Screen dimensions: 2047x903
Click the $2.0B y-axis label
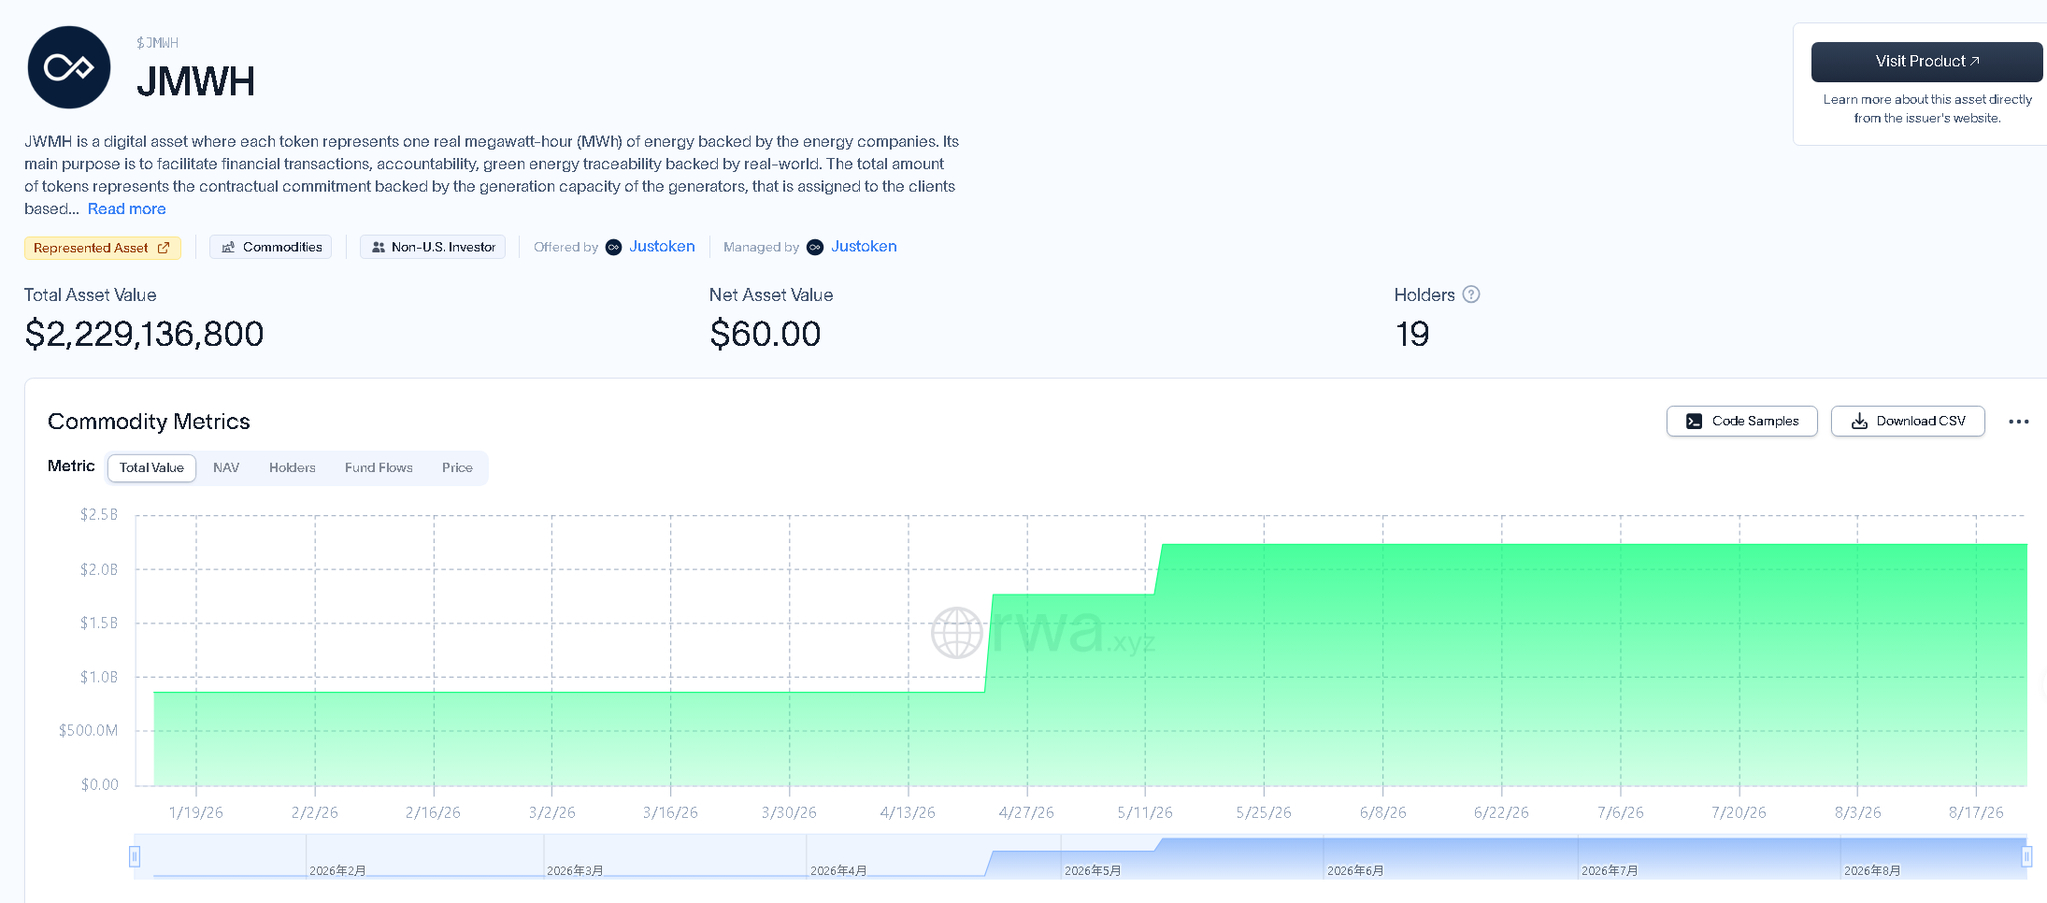point(99,570)
